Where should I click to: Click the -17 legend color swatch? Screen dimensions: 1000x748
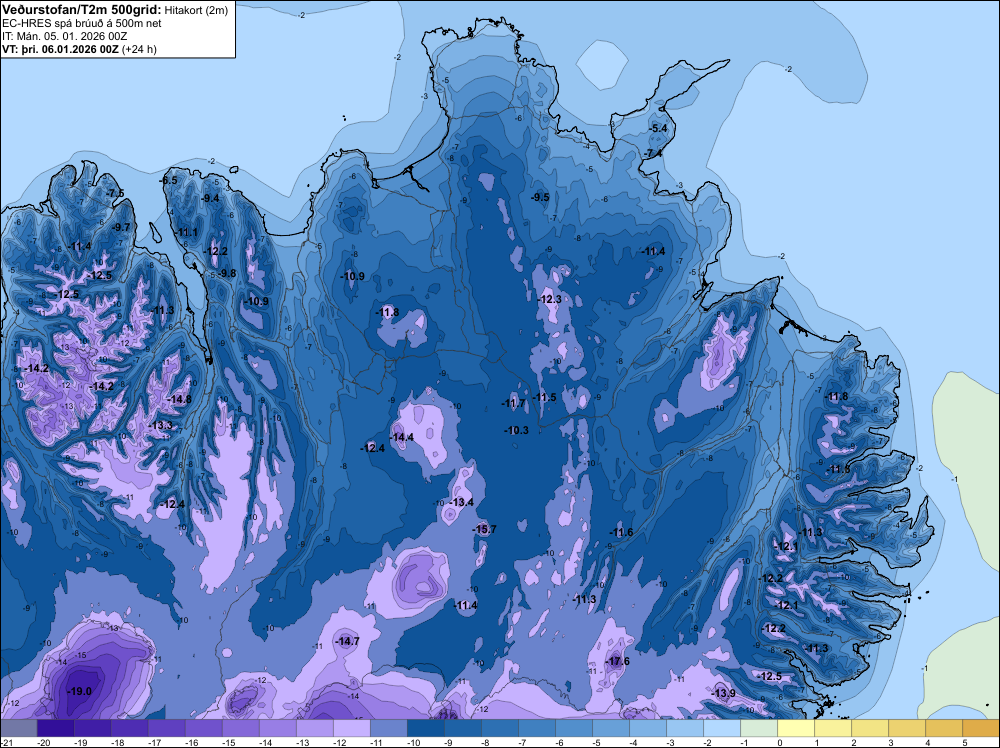click(166, 728)
